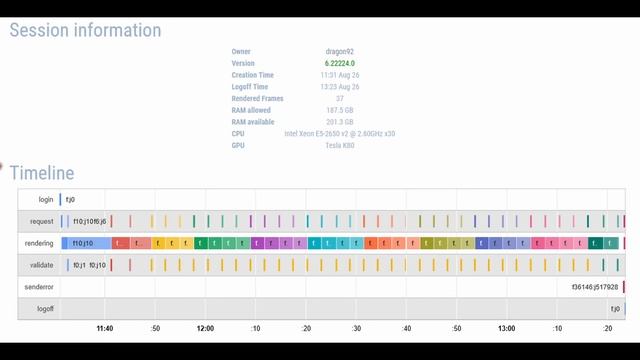Image resolution: width=640 pixels, height=360 pixels.
Task: Click the GPU label
Action: (238, 145)
